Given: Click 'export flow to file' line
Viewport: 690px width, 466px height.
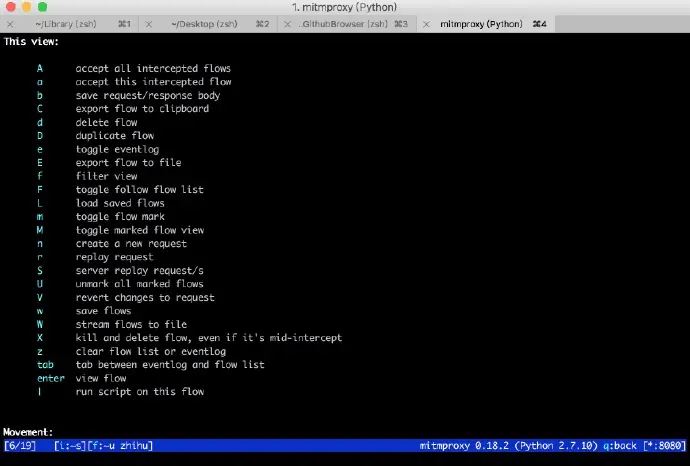Looking at the screenshot, I should pyautogui.click(x=128, y=163).
